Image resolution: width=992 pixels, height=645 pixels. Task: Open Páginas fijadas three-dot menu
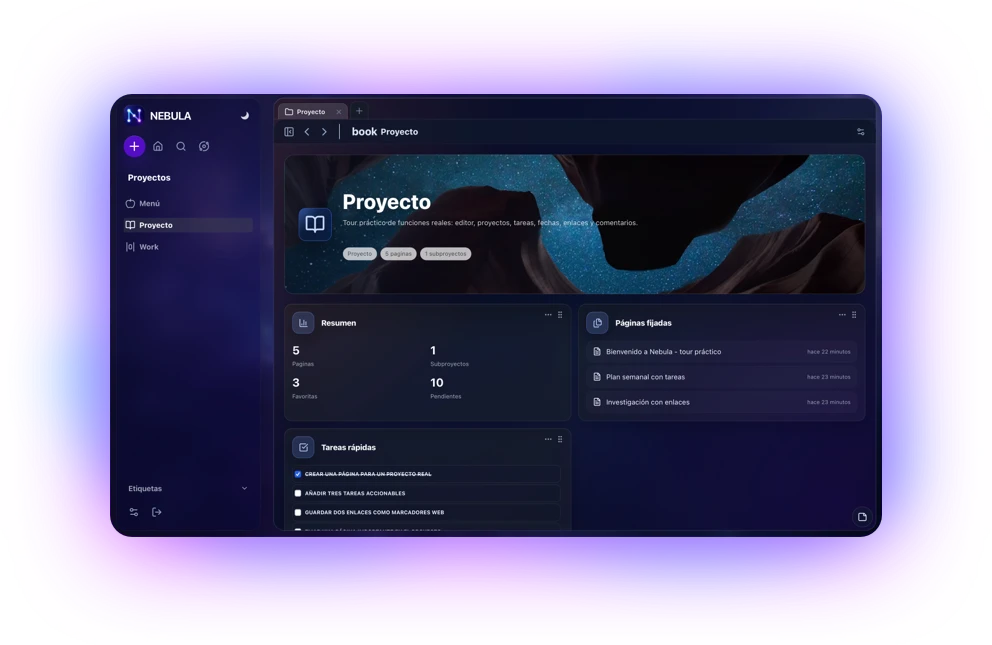click(x=842, y=315)
